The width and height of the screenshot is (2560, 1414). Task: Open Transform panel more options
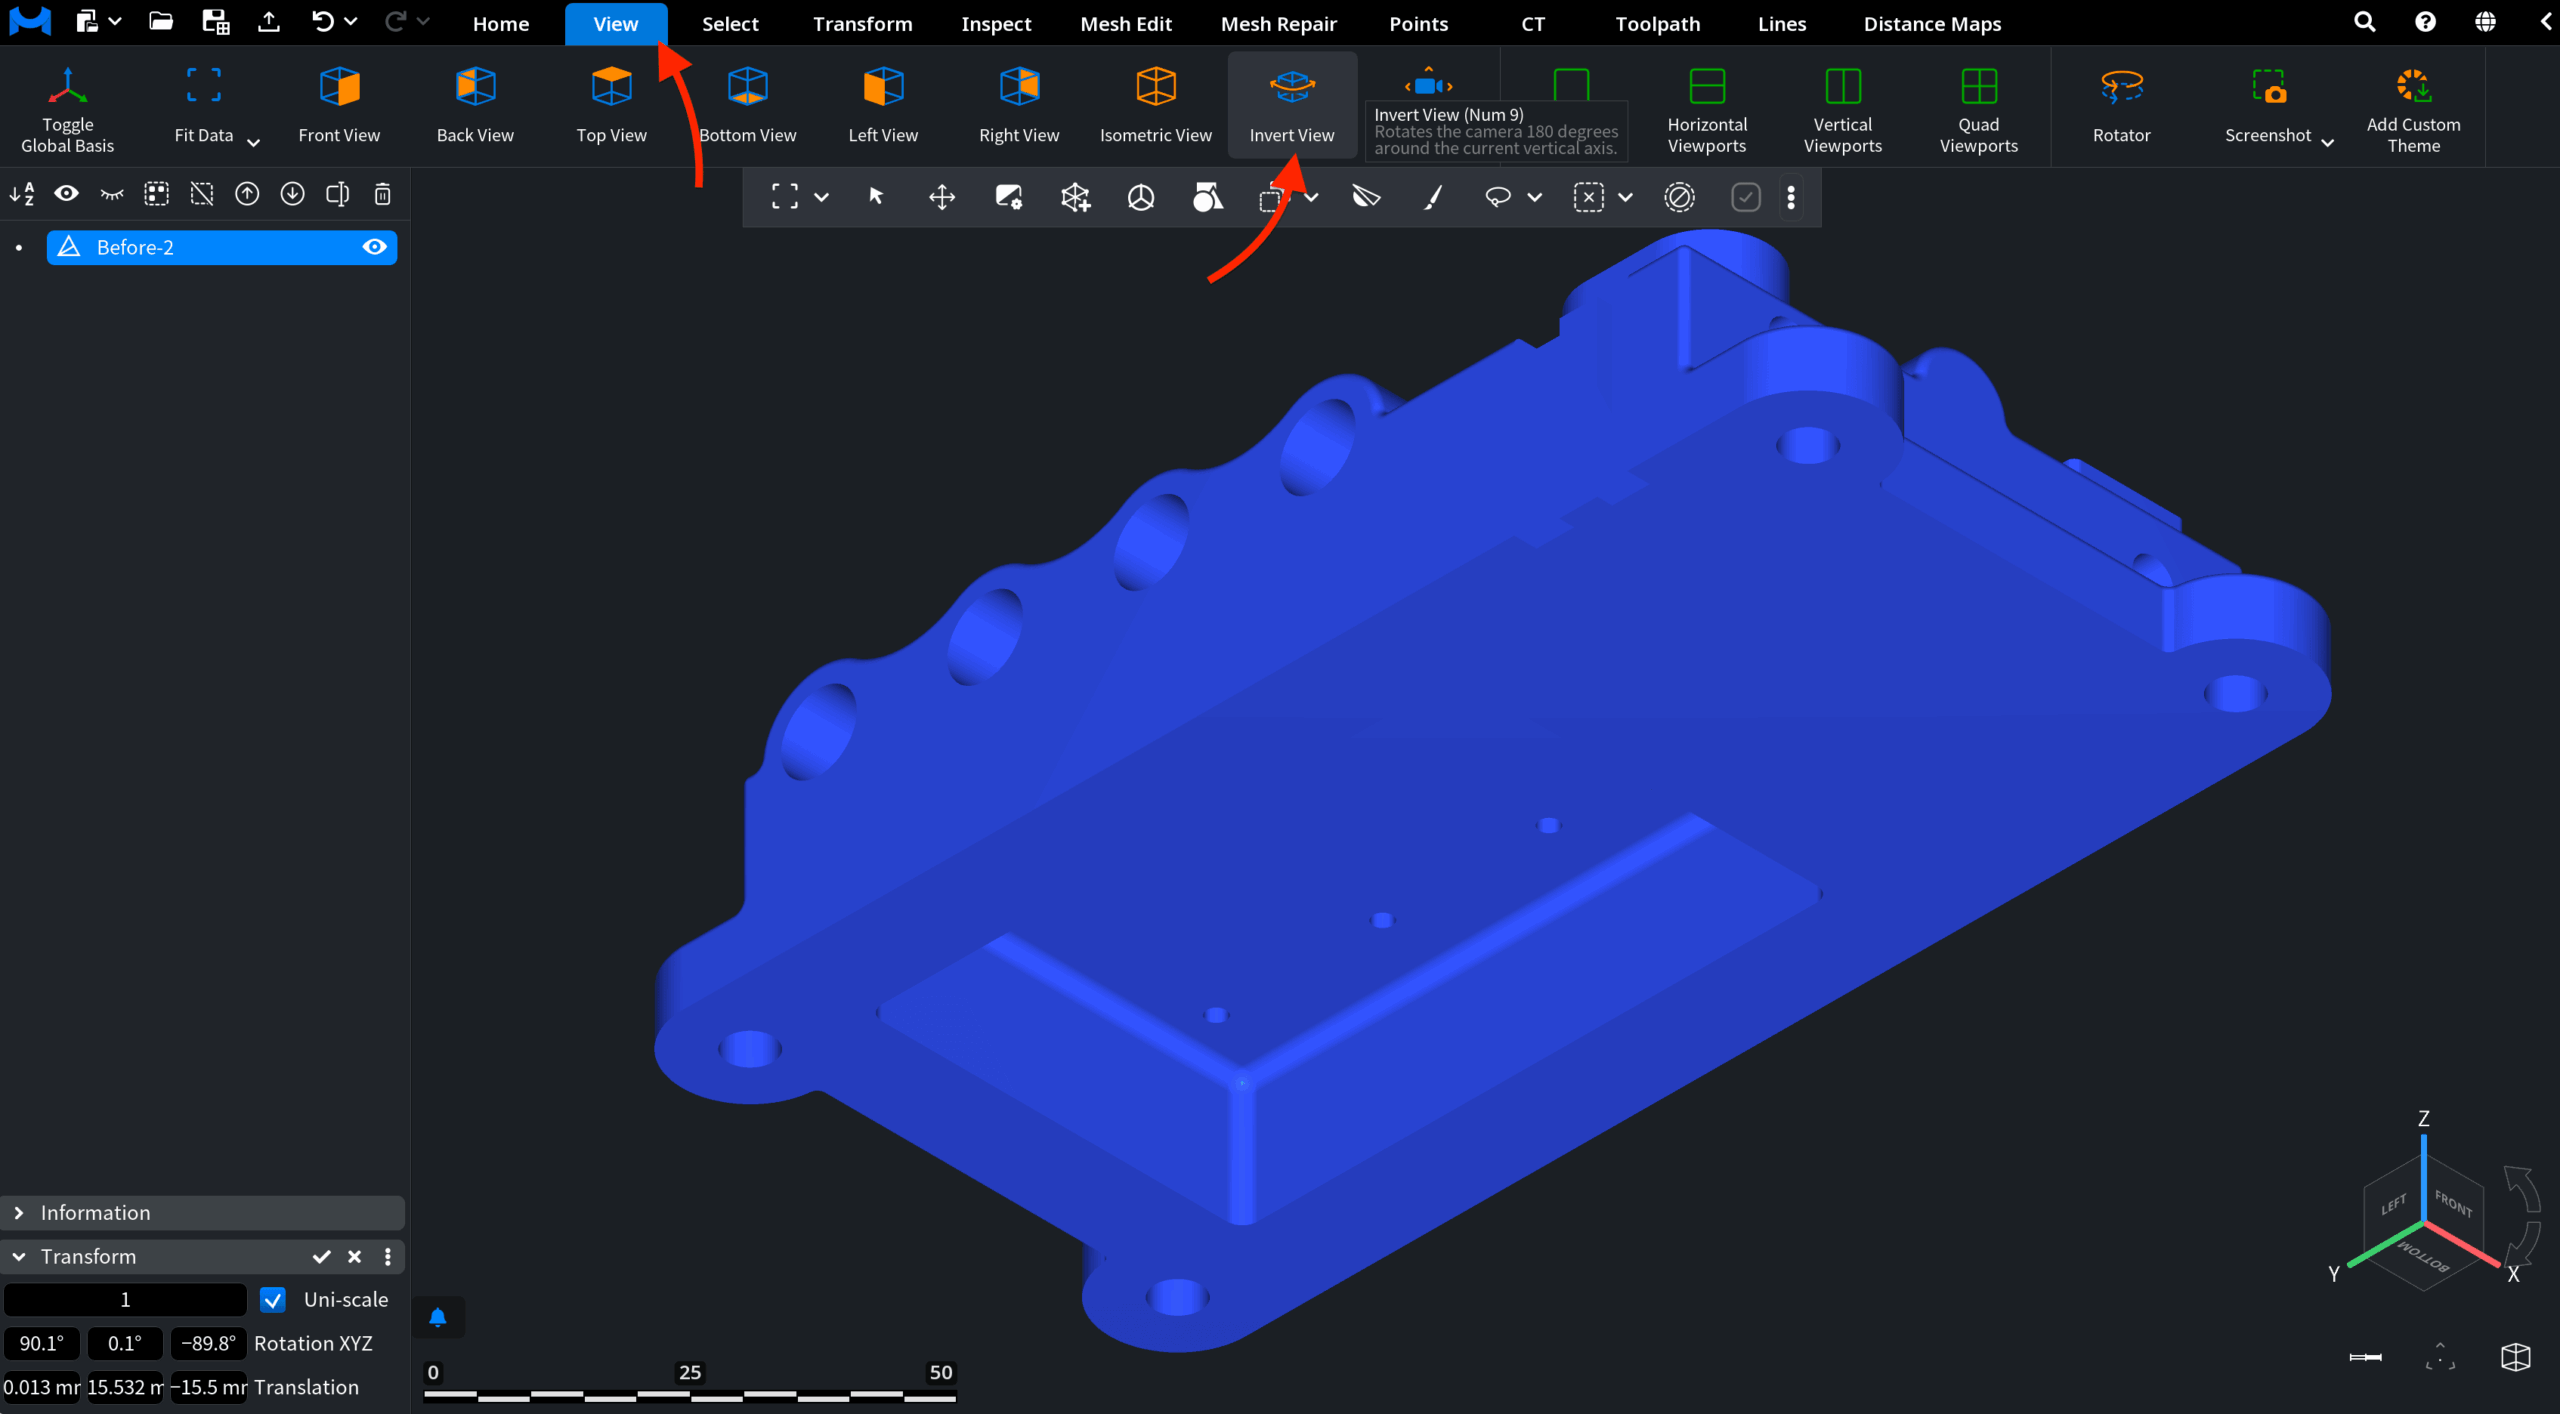click(x=388, y=1256)
